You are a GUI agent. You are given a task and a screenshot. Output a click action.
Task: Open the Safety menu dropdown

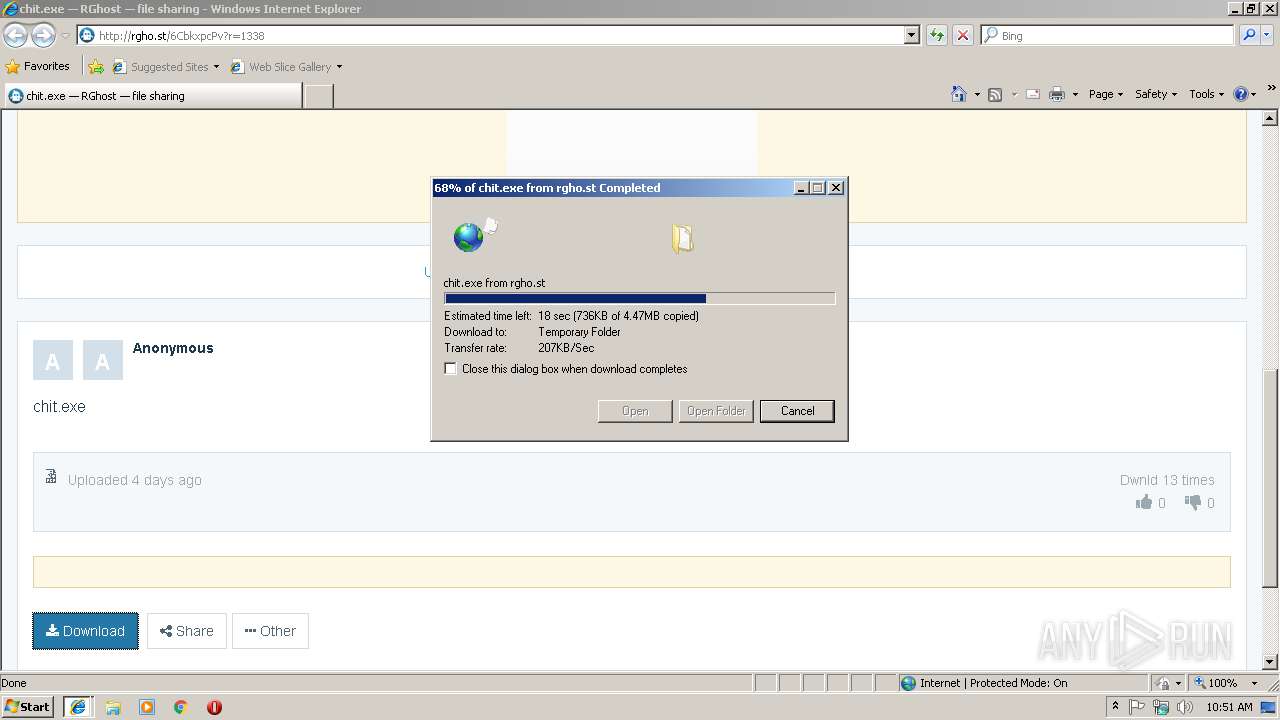pyautogui.click(x=1156, y=94)
